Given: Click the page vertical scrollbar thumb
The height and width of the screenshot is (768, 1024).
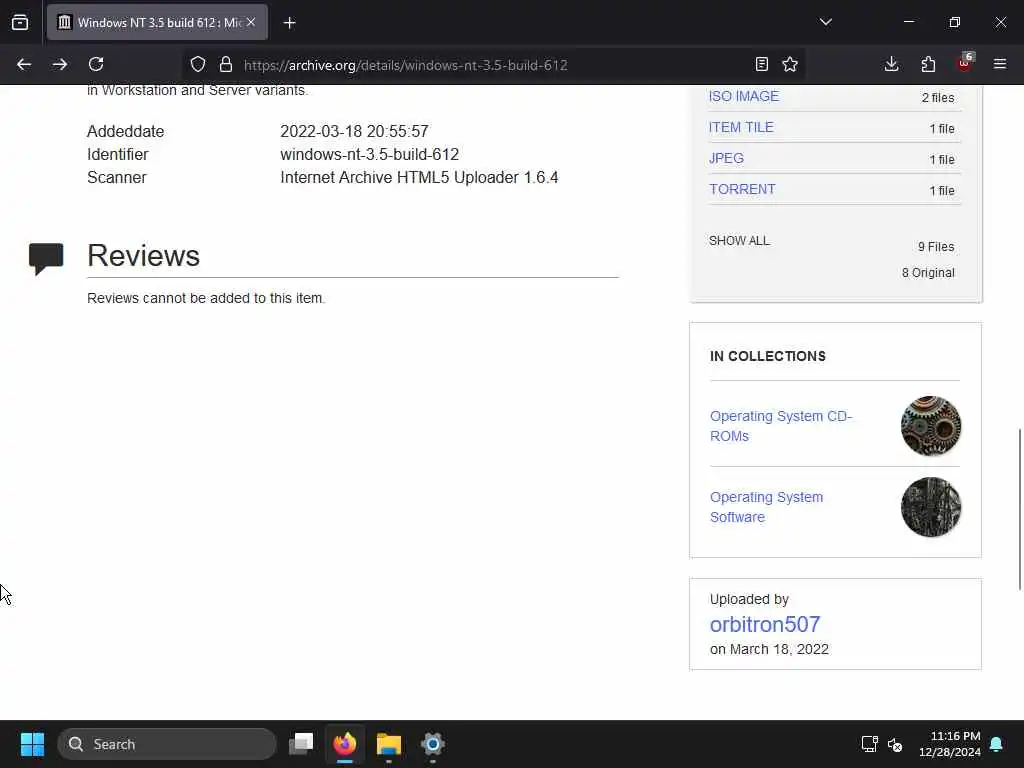Looking at the screenshot, I should 1019,509.
